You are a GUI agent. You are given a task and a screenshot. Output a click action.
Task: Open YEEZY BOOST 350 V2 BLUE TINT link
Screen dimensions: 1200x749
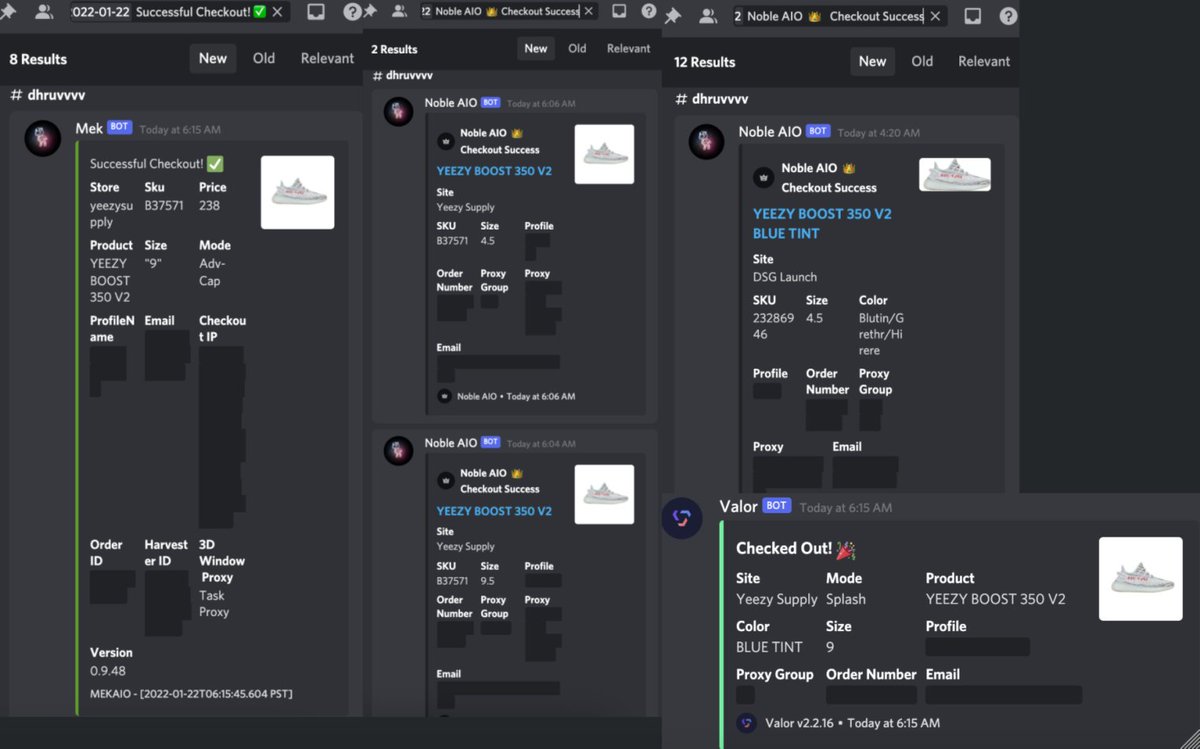coord(822,223)
